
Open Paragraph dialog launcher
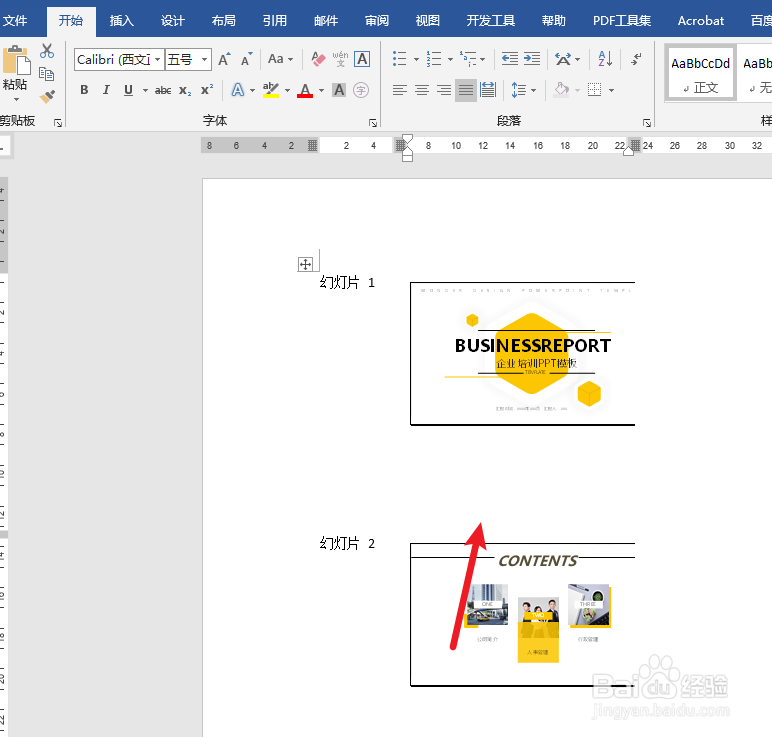point(647,123)
